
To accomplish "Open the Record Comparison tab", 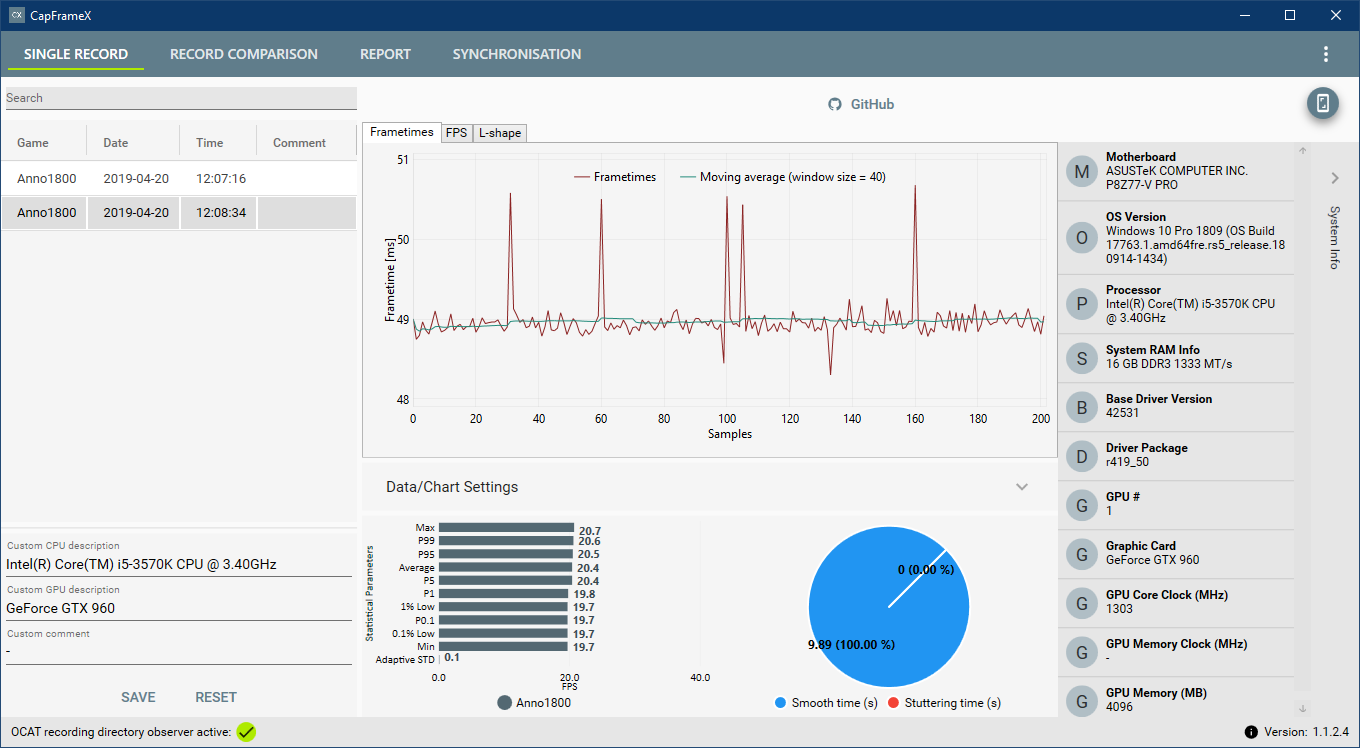I will coord(244,54).
